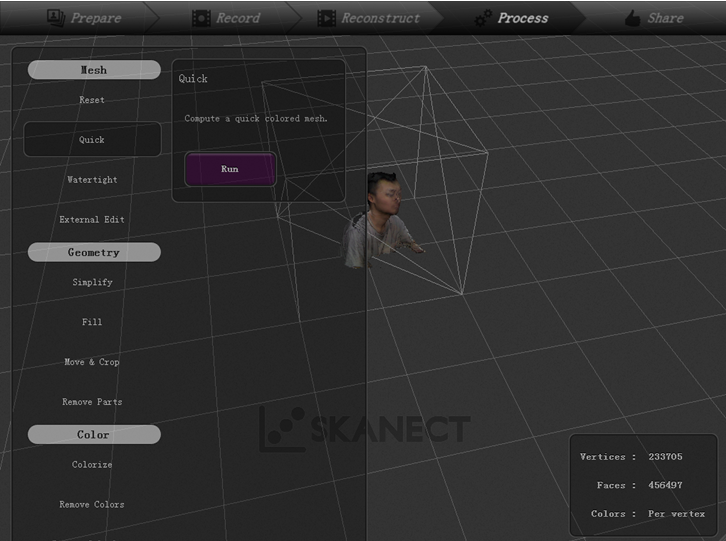726x541 pixels.
Task: Select the Remove Parts option
Action: click(x=92, y=402)
